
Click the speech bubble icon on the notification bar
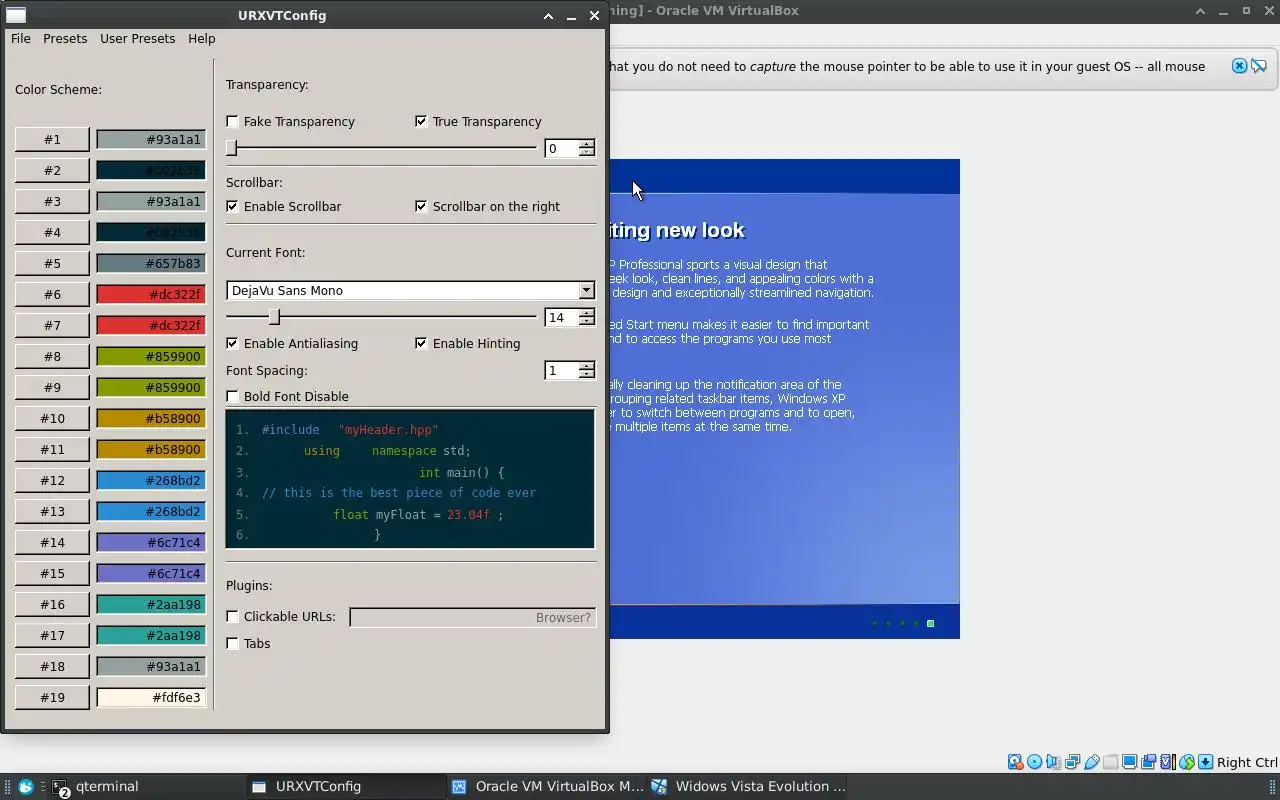click(1259, 66)
